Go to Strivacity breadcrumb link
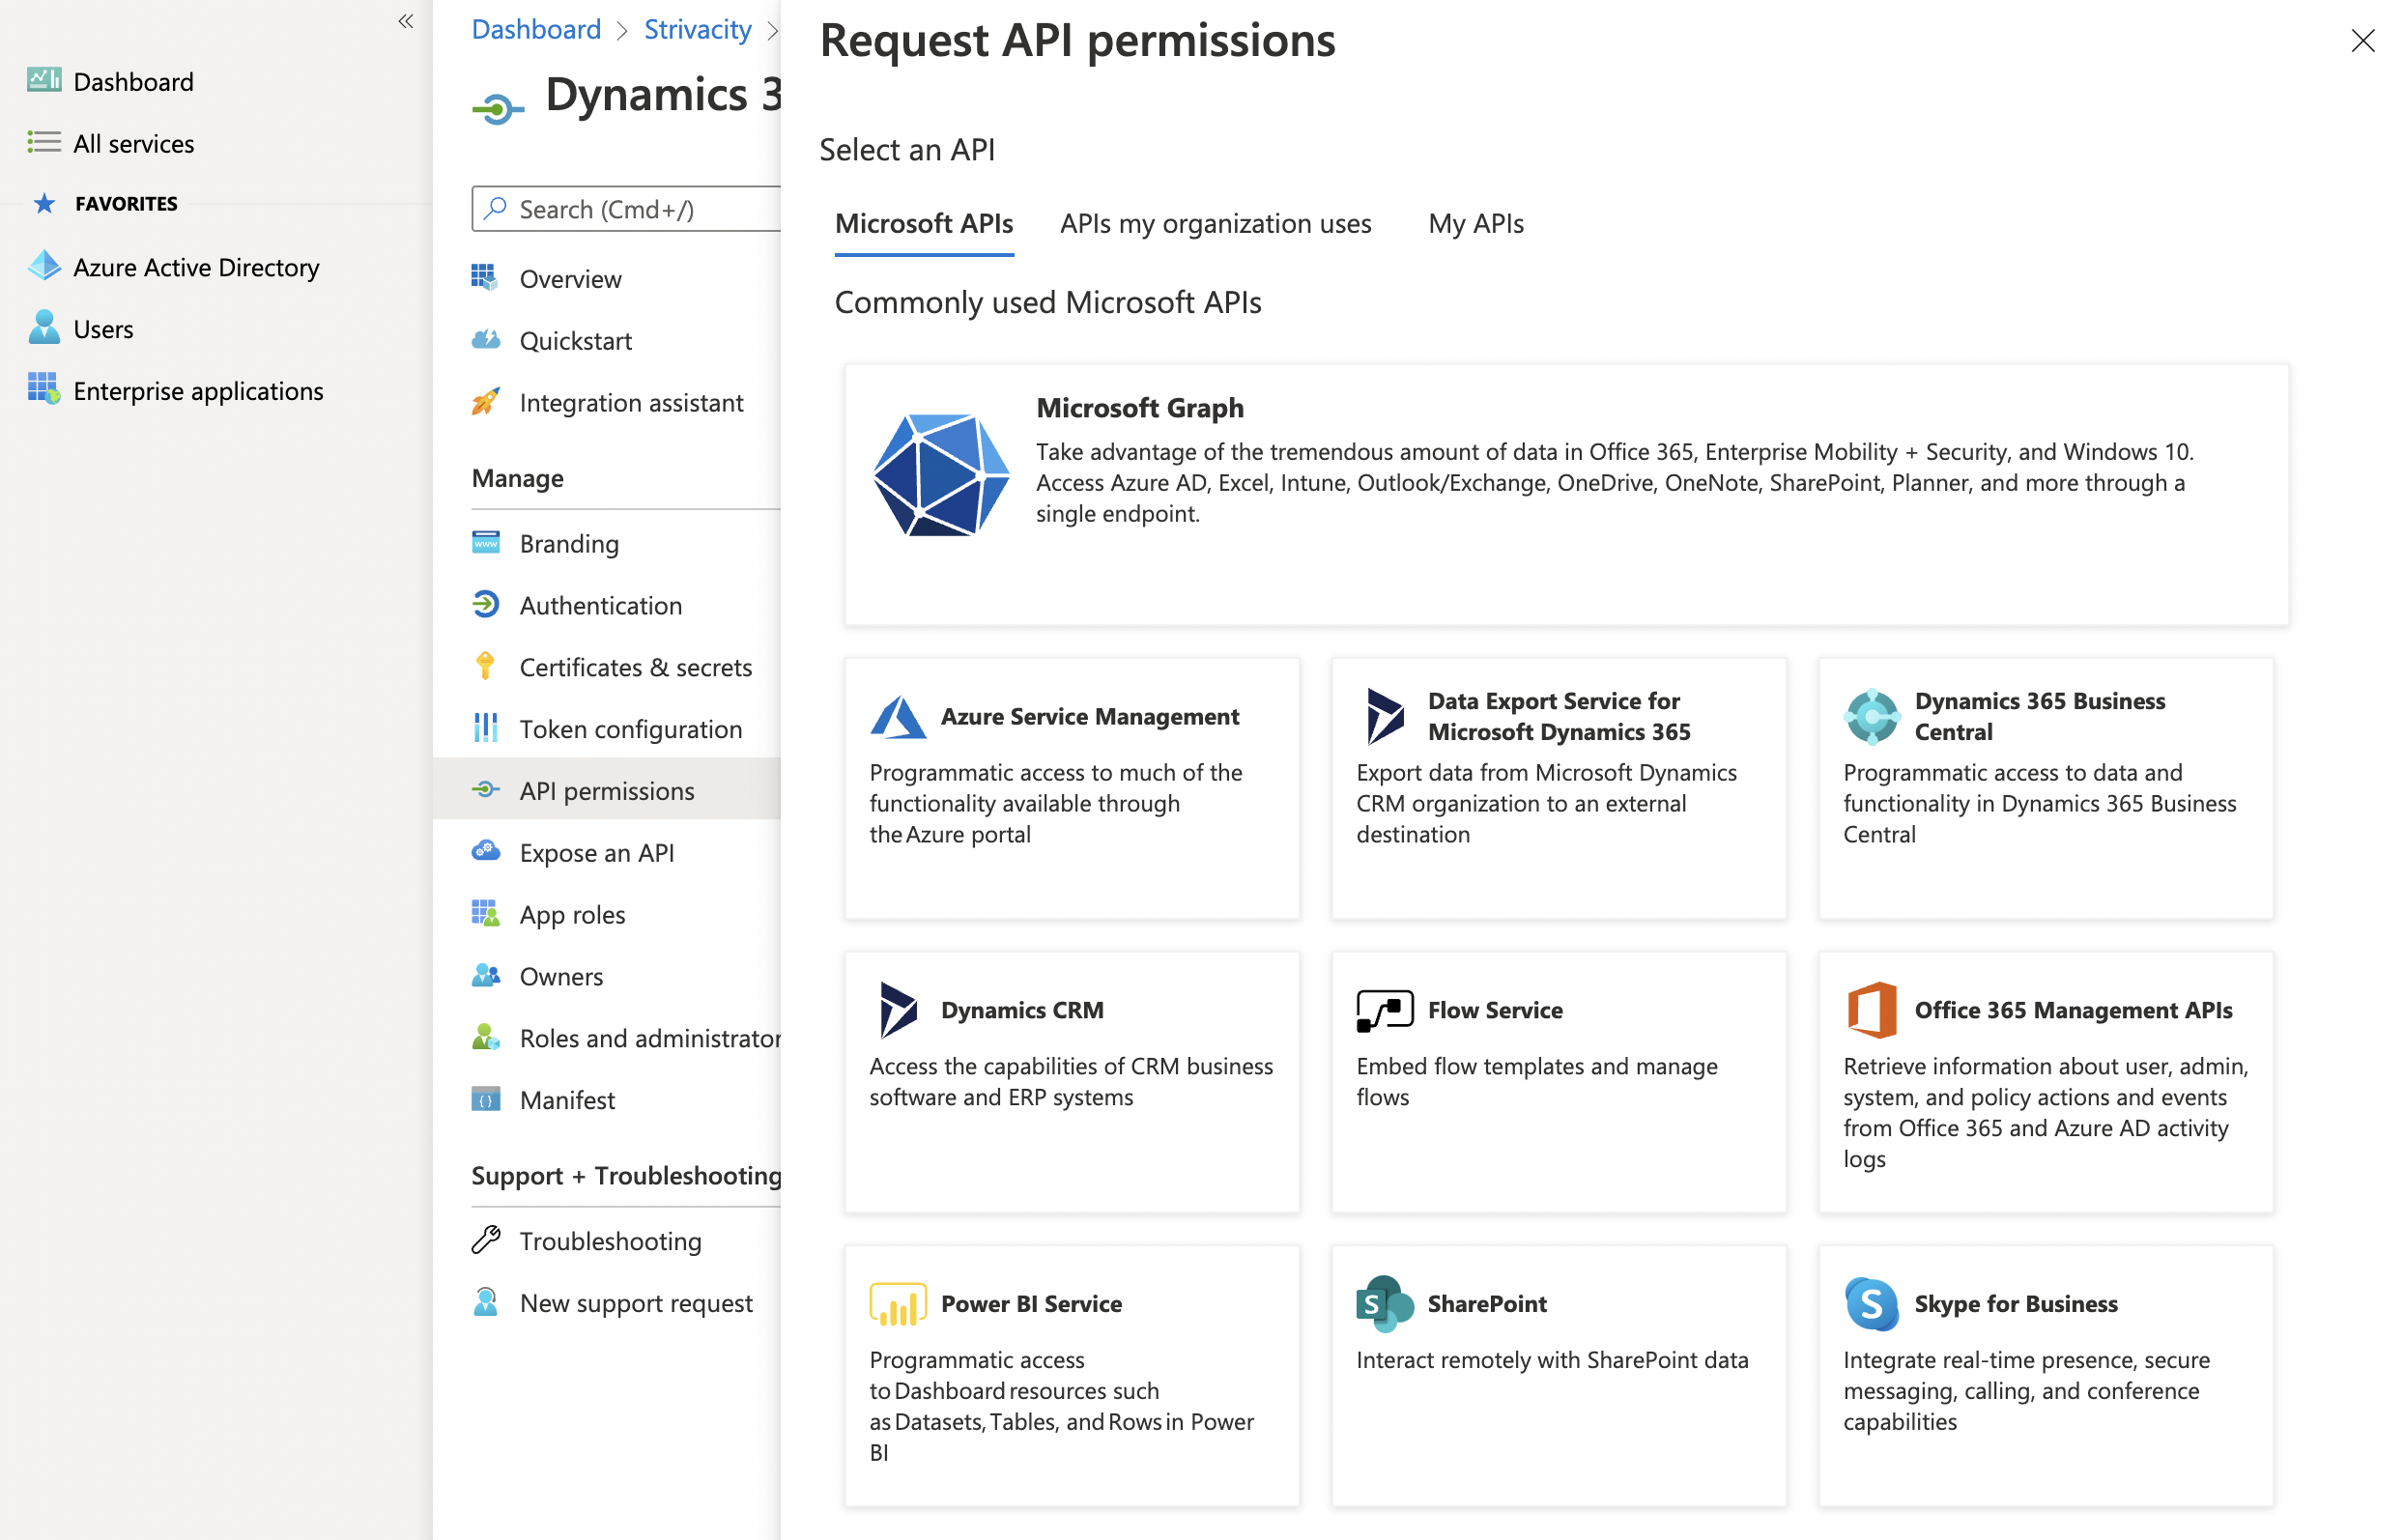 tap(698, 29)
